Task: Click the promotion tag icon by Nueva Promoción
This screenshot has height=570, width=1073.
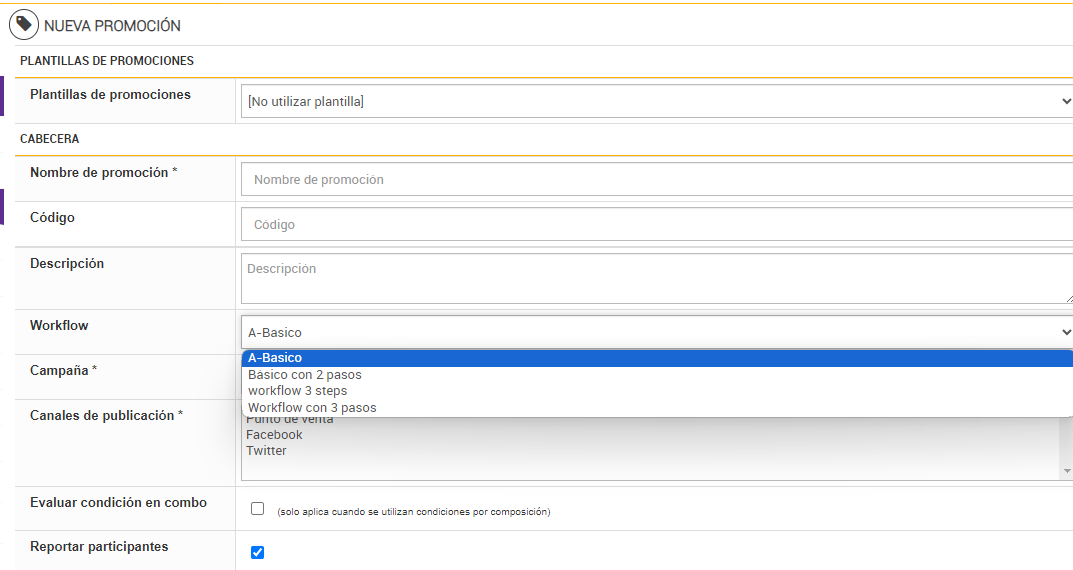Action: tap(24, 25)
